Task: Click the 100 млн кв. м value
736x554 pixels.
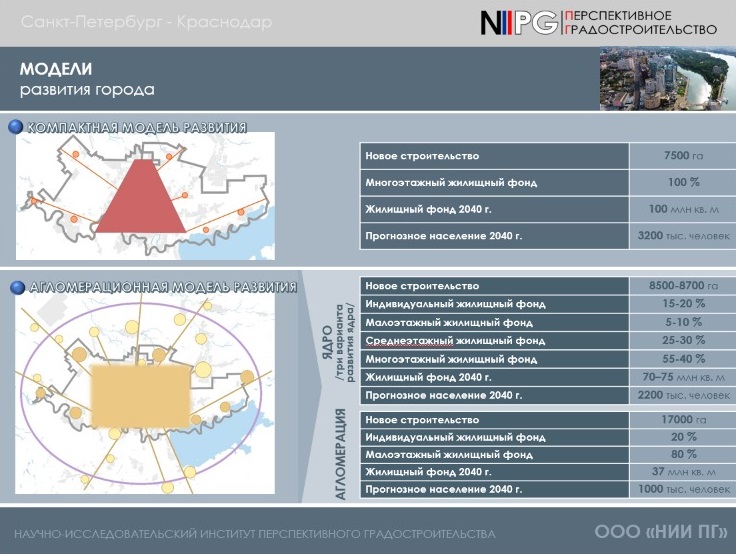Action: click(683, 209)
